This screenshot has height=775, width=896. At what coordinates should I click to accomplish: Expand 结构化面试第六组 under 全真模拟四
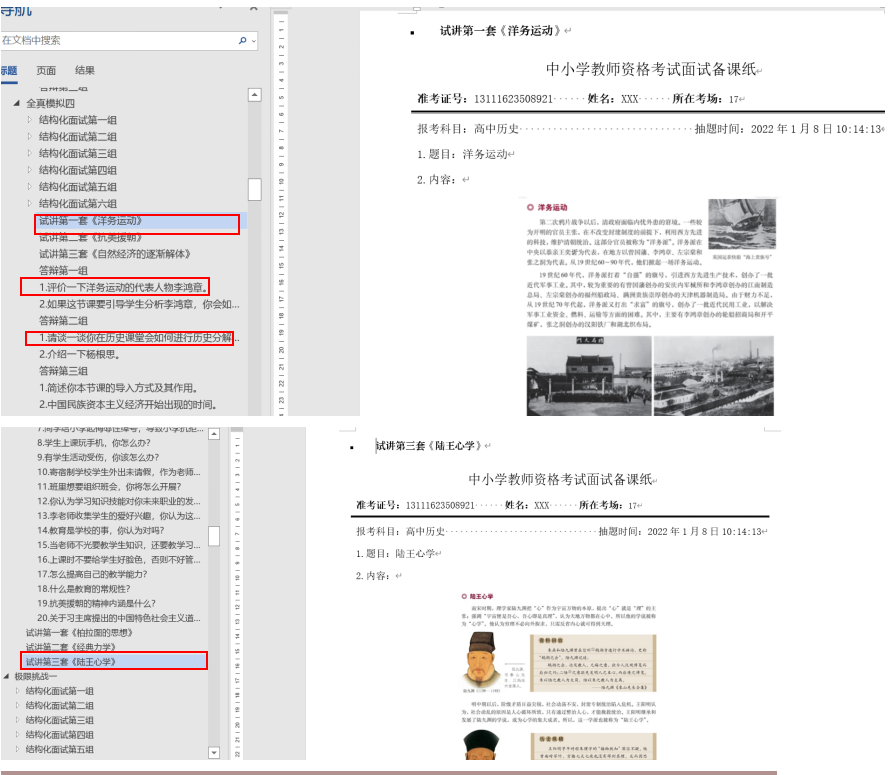tap(29, 204)
